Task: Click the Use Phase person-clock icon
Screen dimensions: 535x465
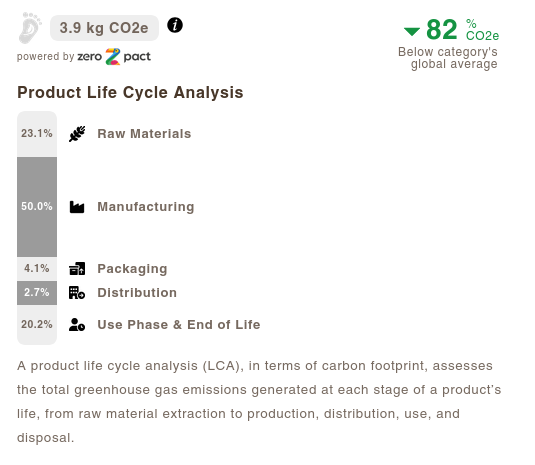Action: point(77,324)
